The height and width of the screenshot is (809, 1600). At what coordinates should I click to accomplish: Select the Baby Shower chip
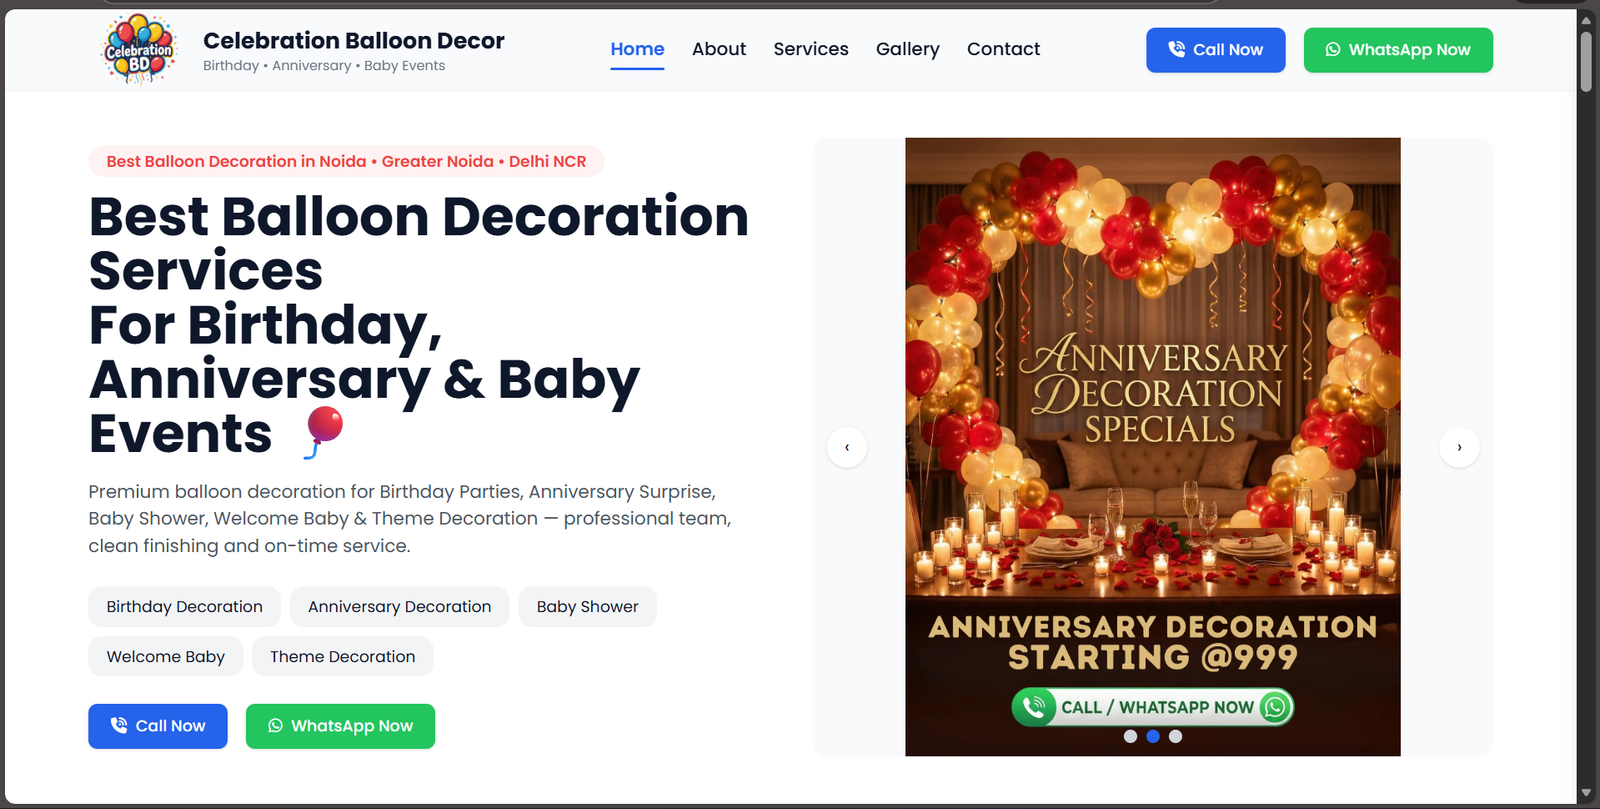(587, 607)
